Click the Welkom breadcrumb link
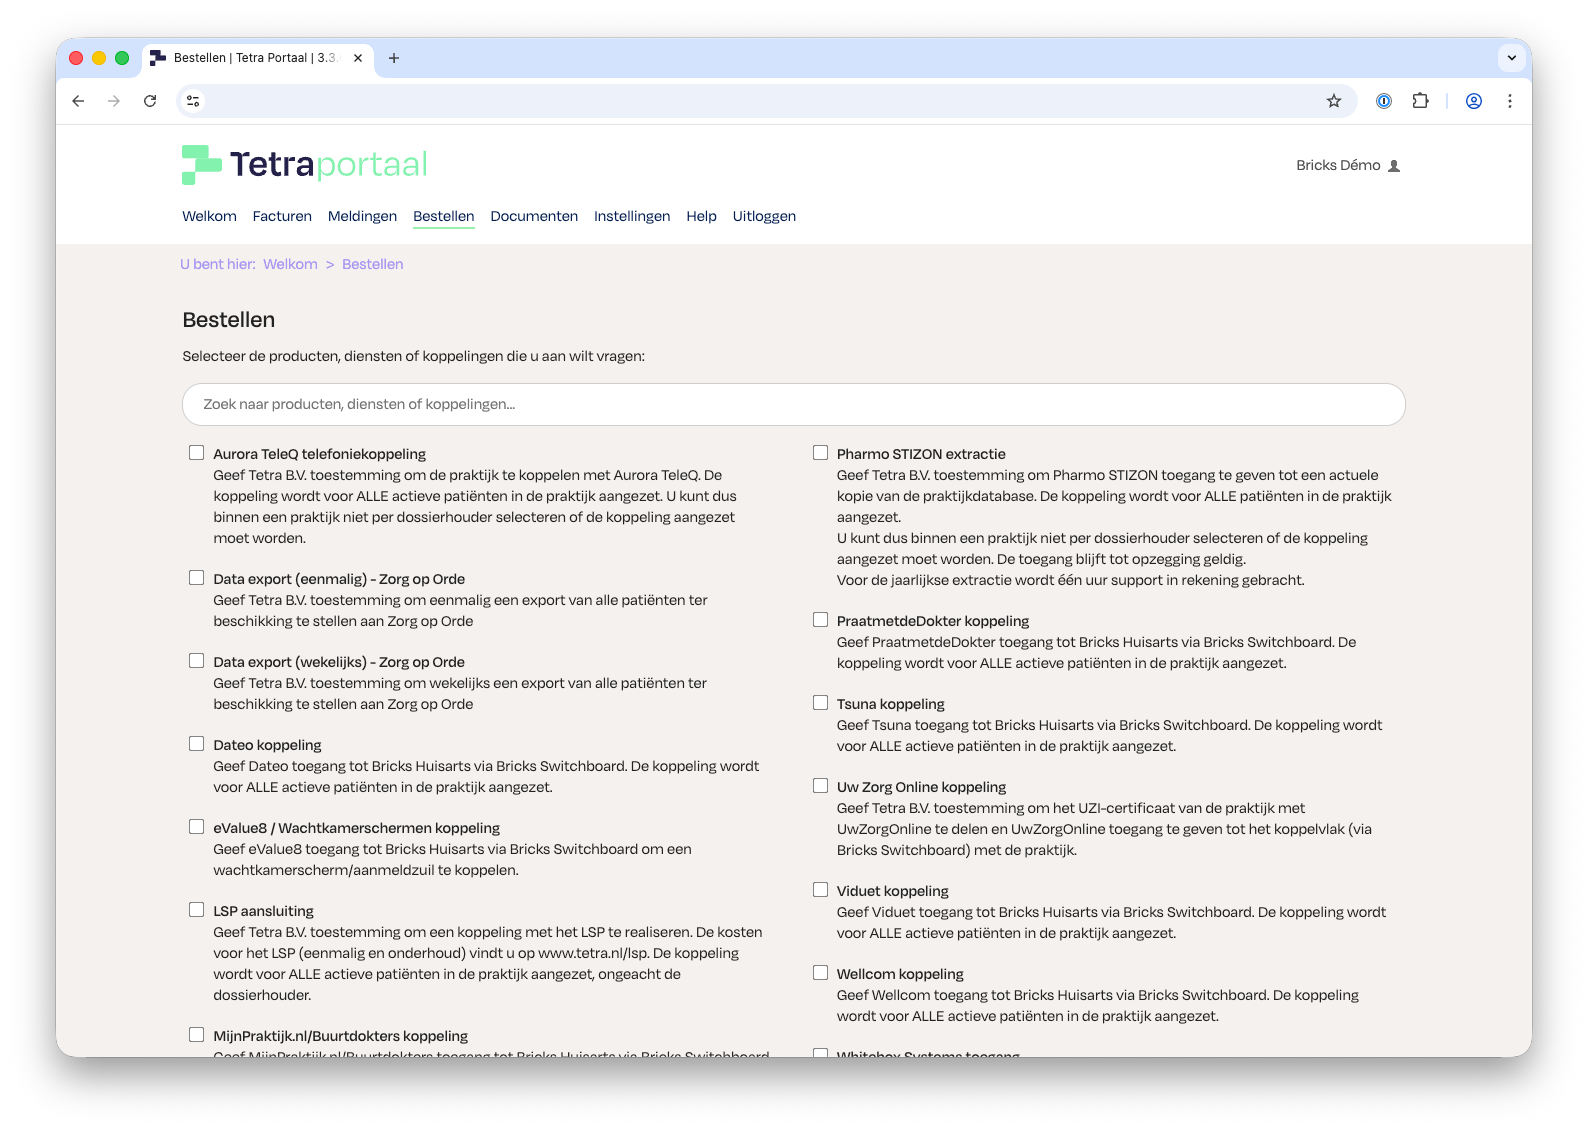 pos(290,264)
